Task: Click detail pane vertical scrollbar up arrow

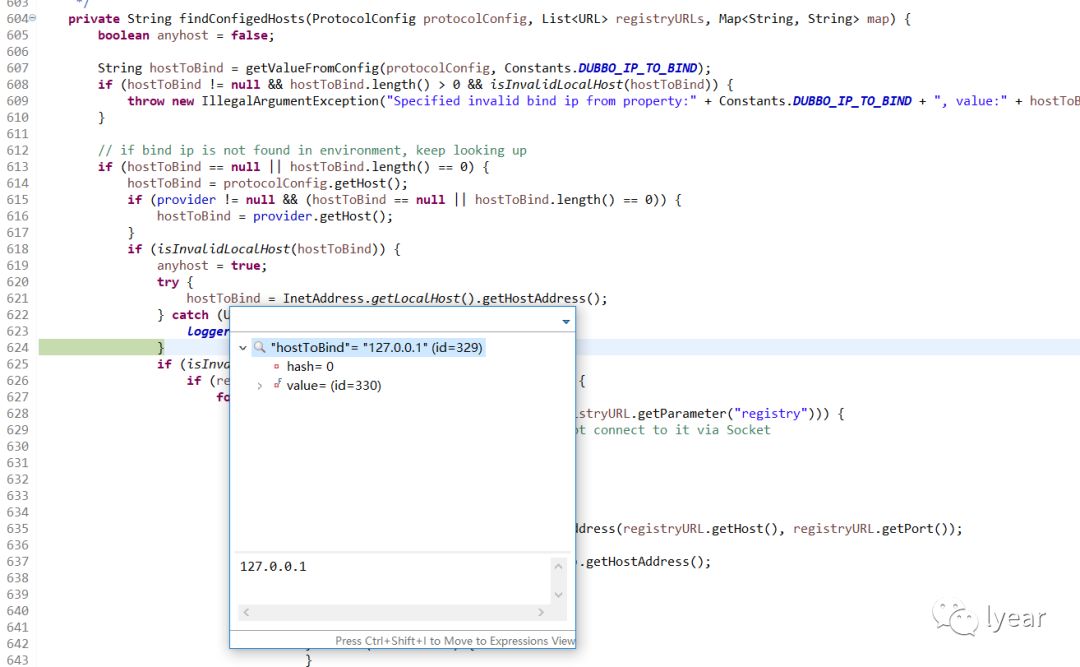Action: click(x=559, y=566)
